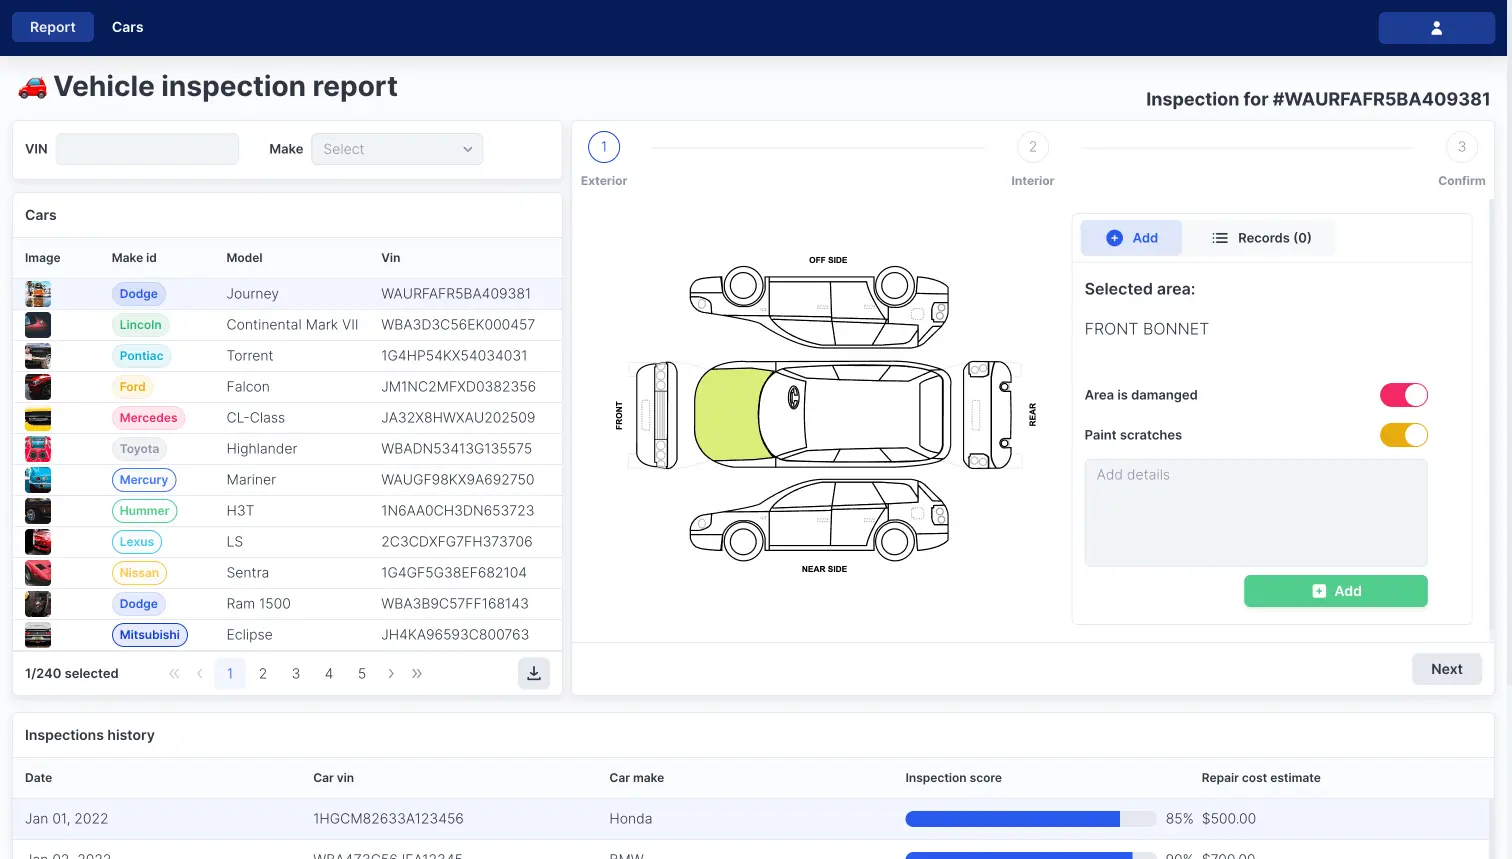Switch to the Cars page in the navigation bar
1512x859 pixels.
[127, 27]
